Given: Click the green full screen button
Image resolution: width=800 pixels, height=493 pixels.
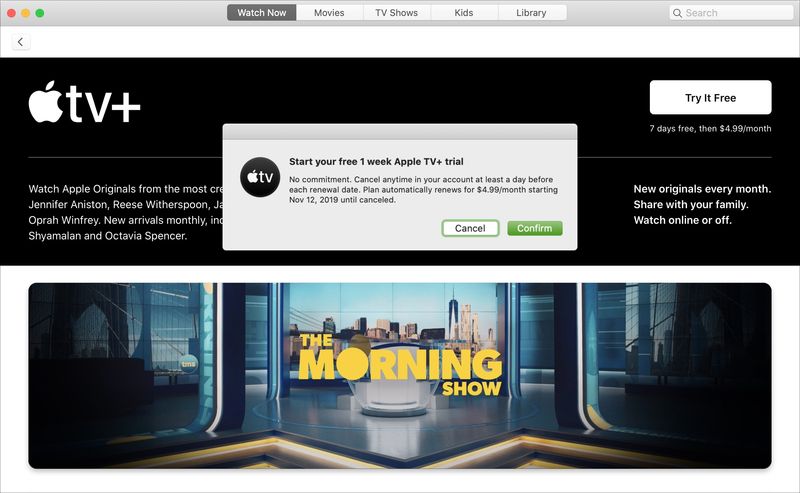Looking at the screenshot, I should 40,13.
